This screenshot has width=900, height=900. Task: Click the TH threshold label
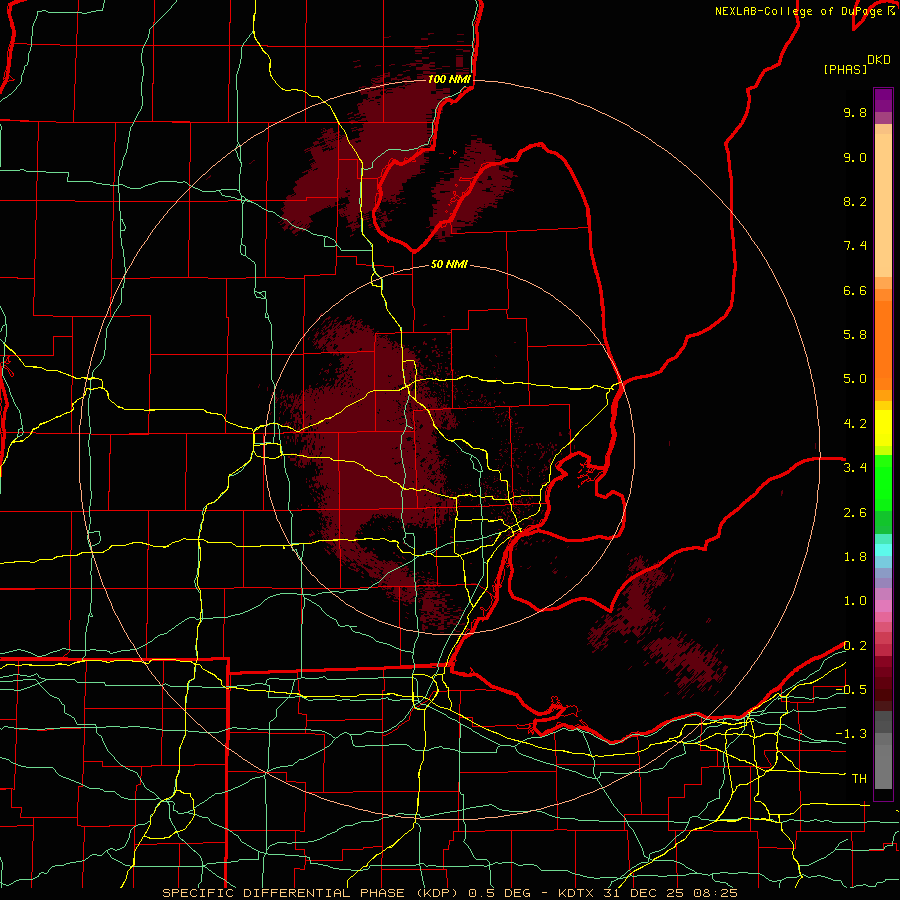point(859,779)
